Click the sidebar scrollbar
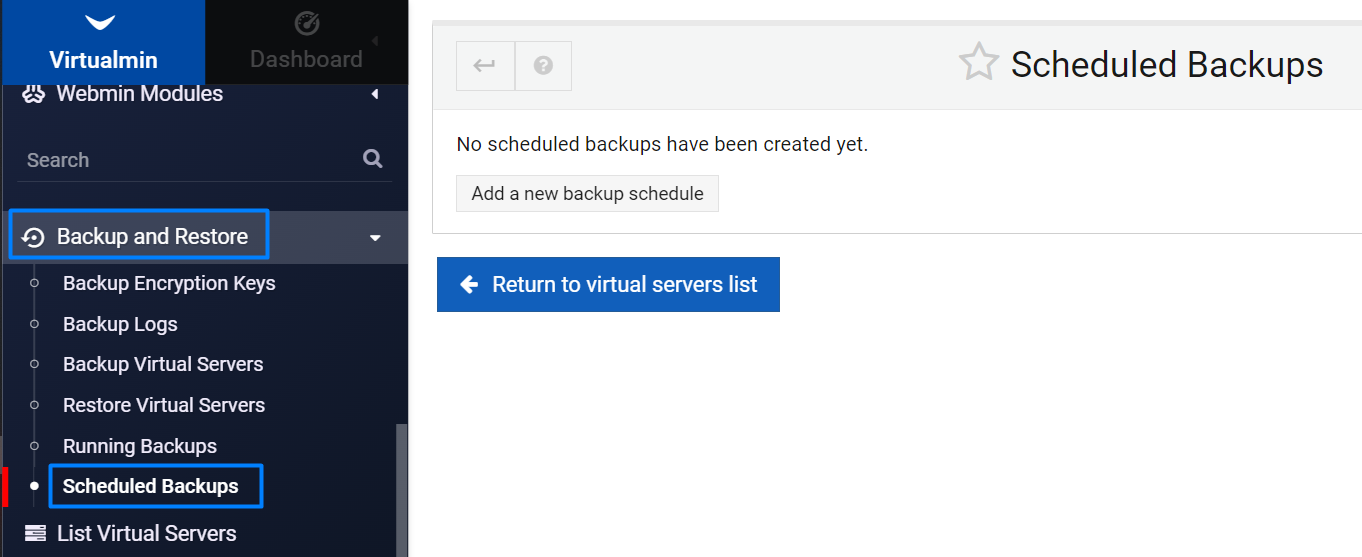Viewport: 1362px width, 557px height. click(402, 490)
